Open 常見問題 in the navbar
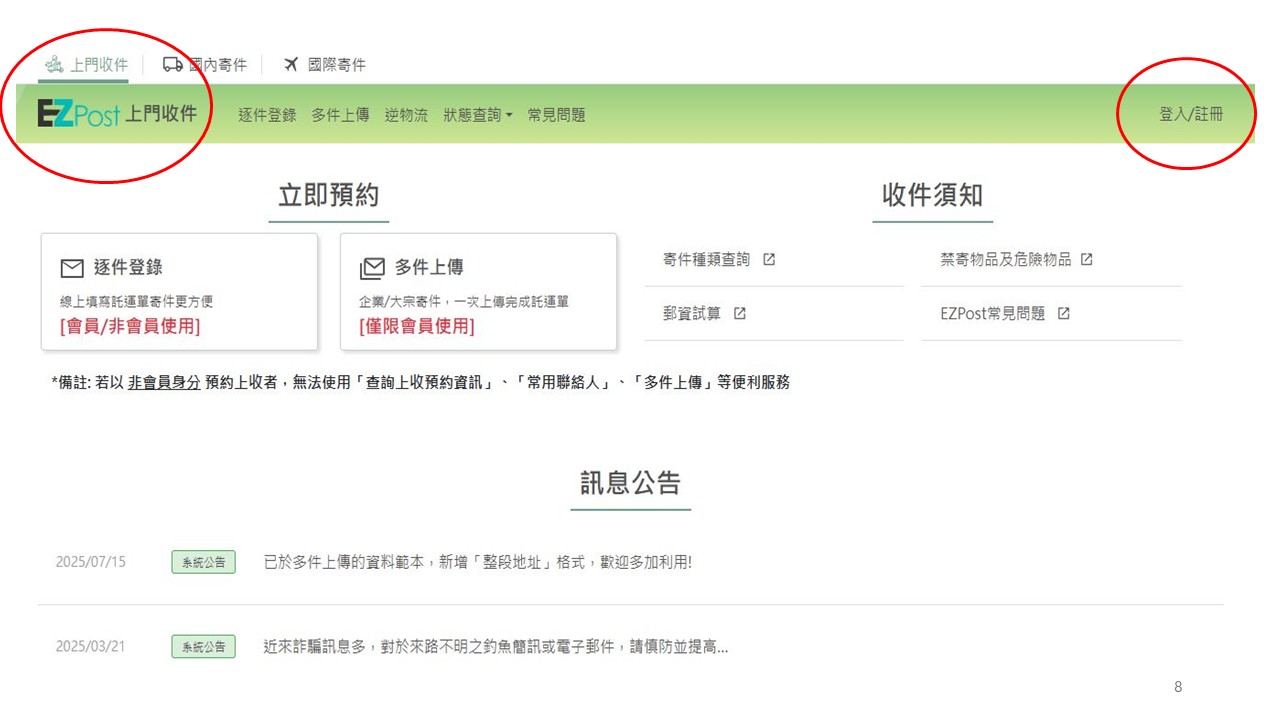The height and width of the screenshot is (720, 1280). pyautogui.click(x=556, y=115)
